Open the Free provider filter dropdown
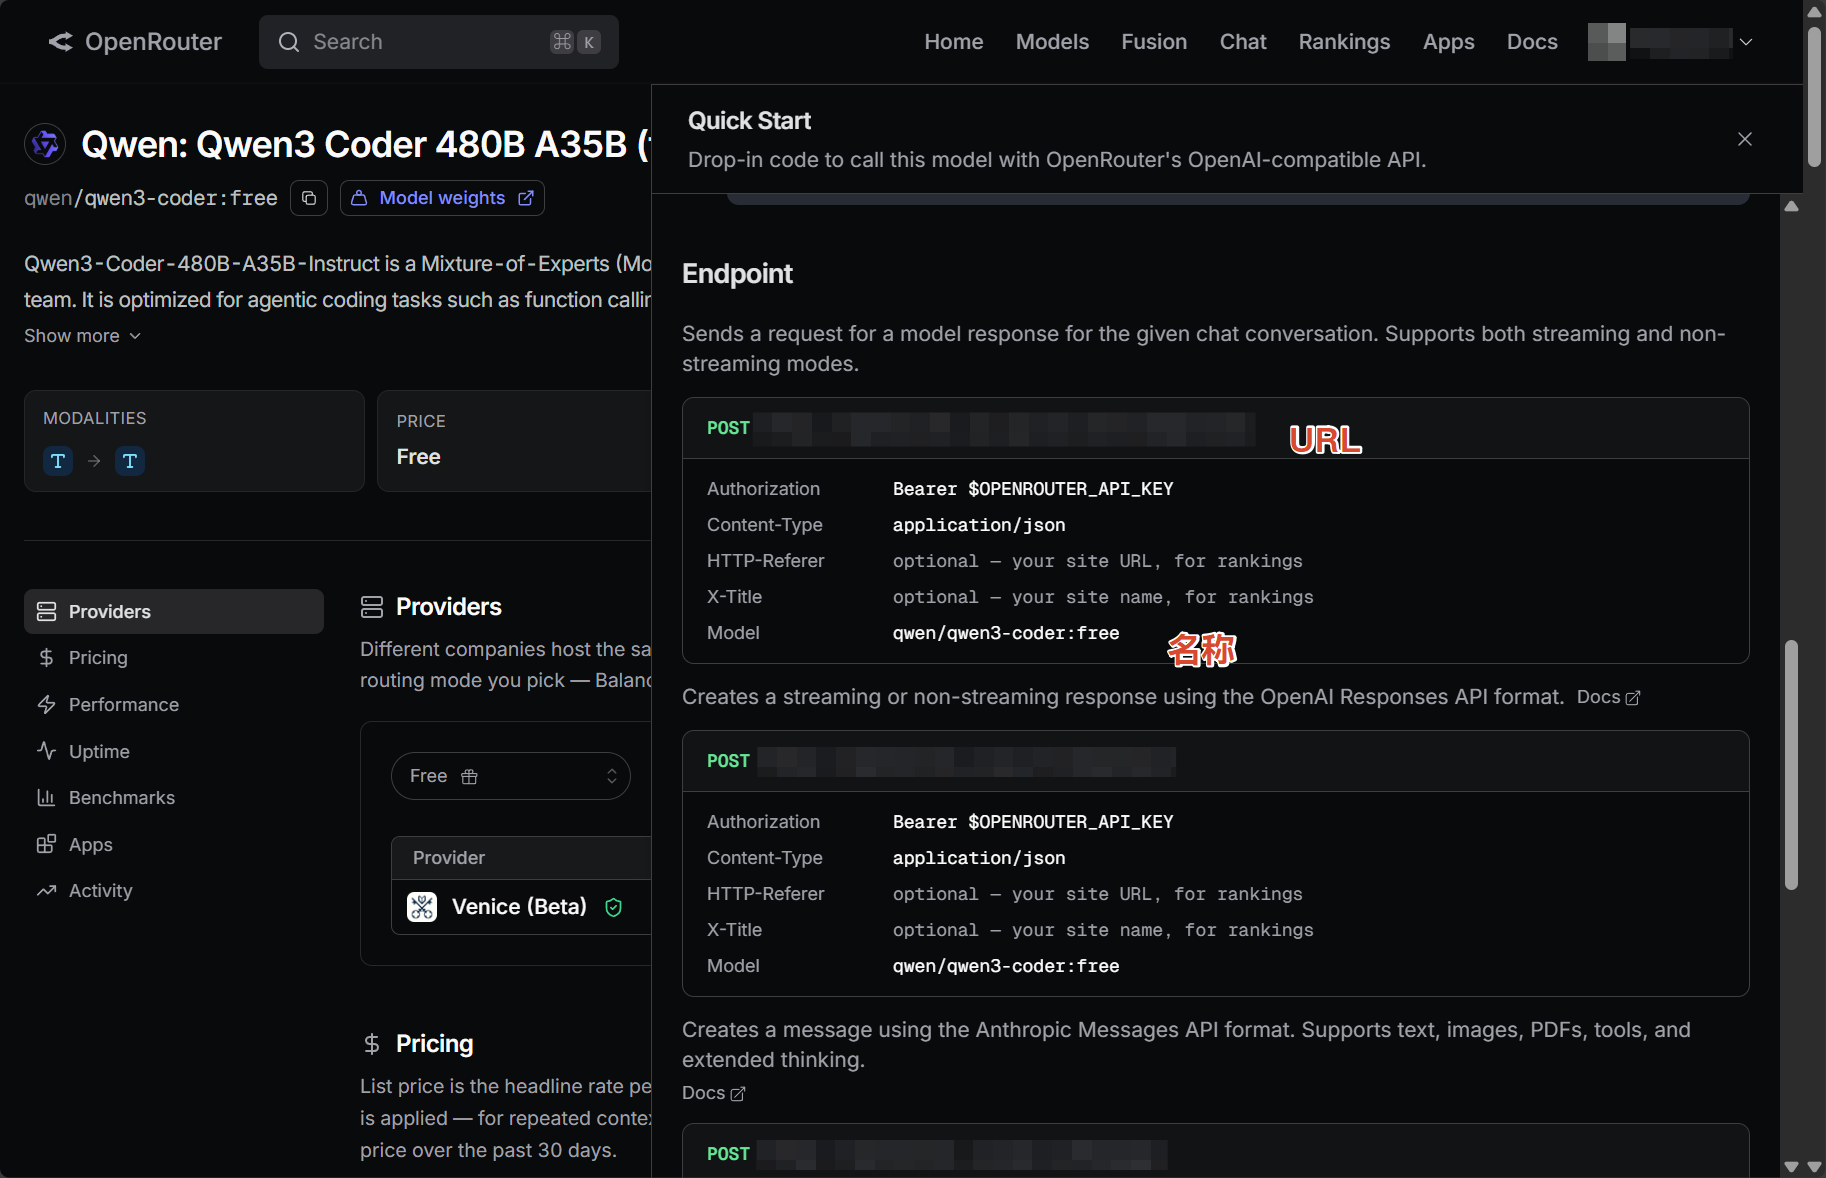Viewport: 1826px width, 1178px height. pos(511,776)
